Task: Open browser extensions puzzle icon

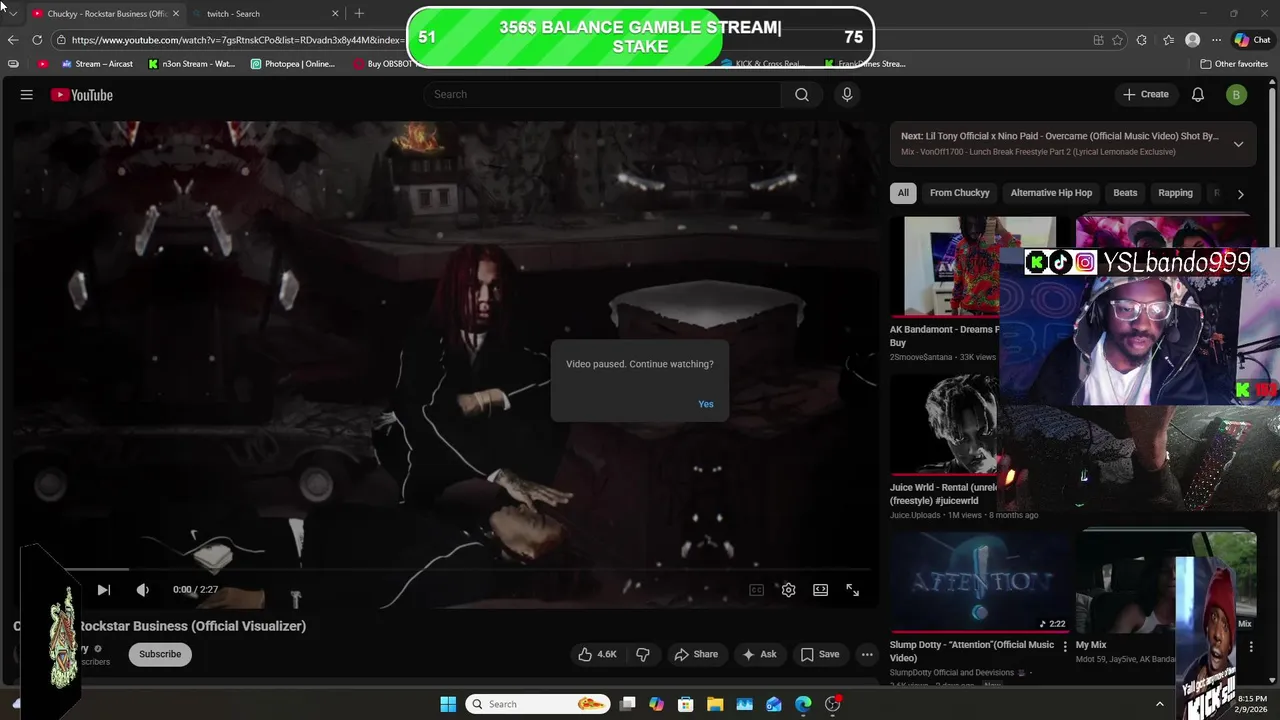Action: [x=1142, y=40]
